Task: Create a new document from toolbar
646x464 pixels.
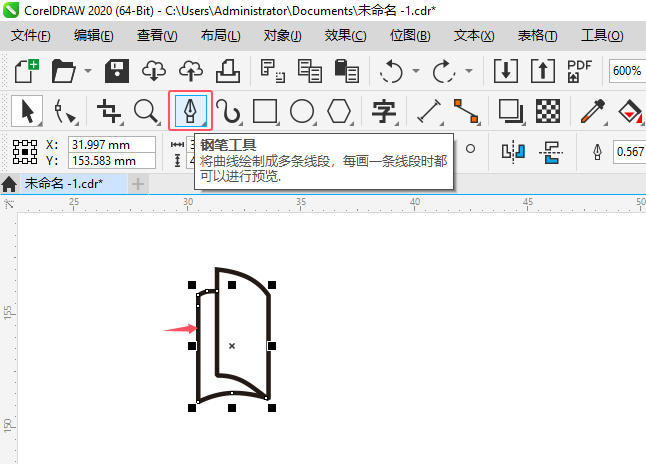Action: click(x=27, y=71)
